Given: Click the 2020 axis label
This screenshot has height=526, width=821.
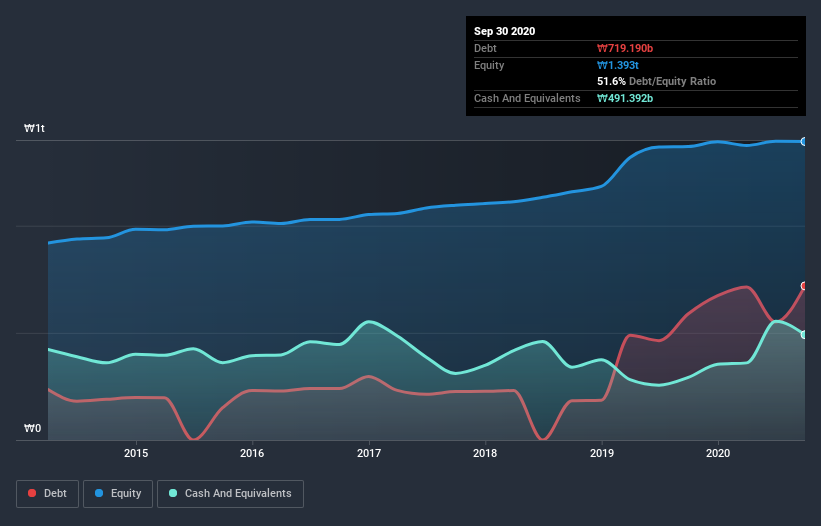Looking at the screenshot, I should pyautogui.click(x=718, y=453).
